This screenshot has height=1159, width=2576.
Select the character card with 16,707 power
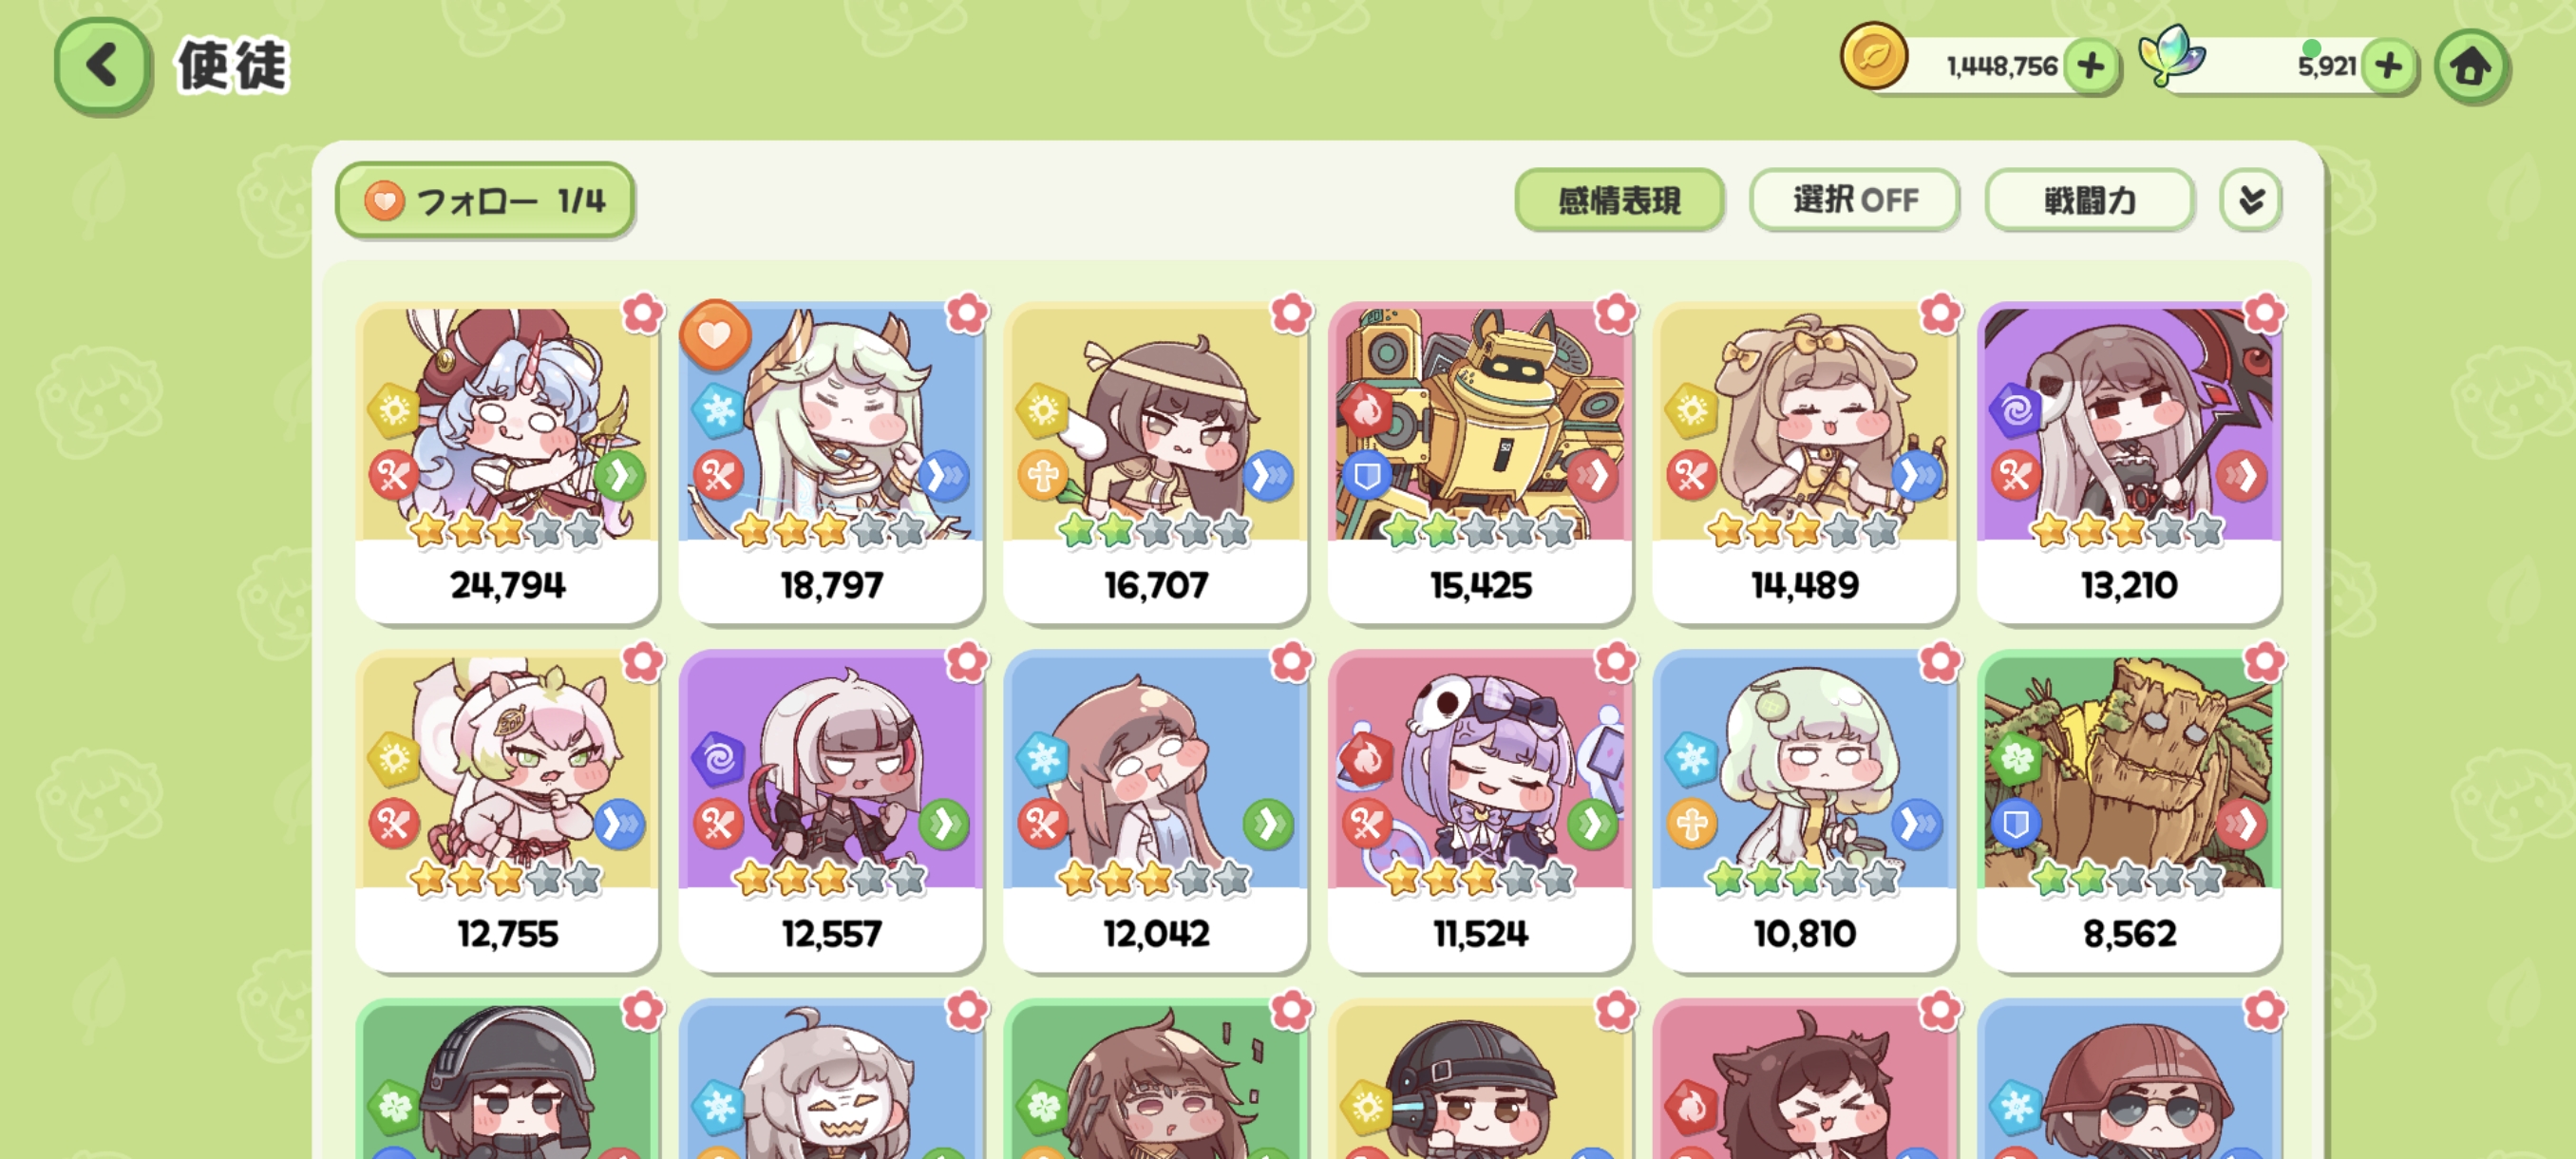(1155, 464)
